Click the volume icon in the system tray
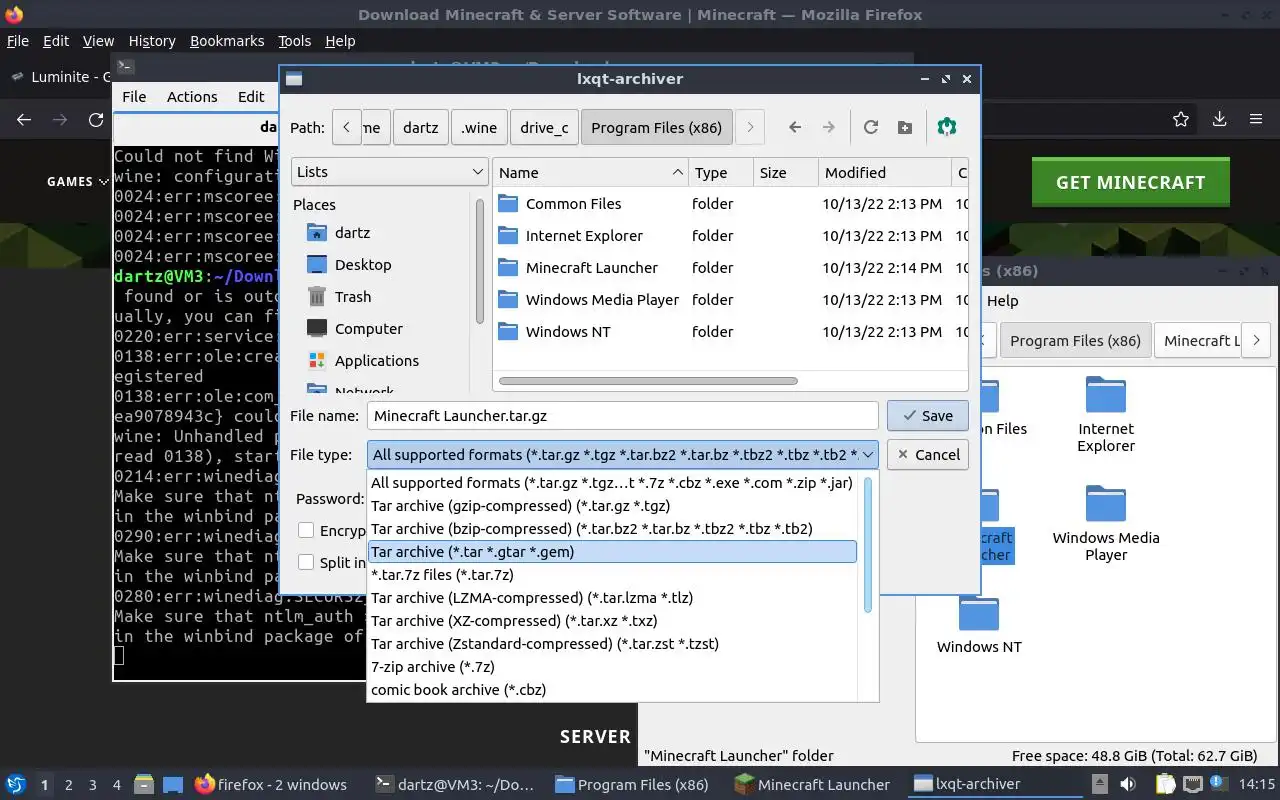This screenshot has width=1280, height=800. [1128, 784]
